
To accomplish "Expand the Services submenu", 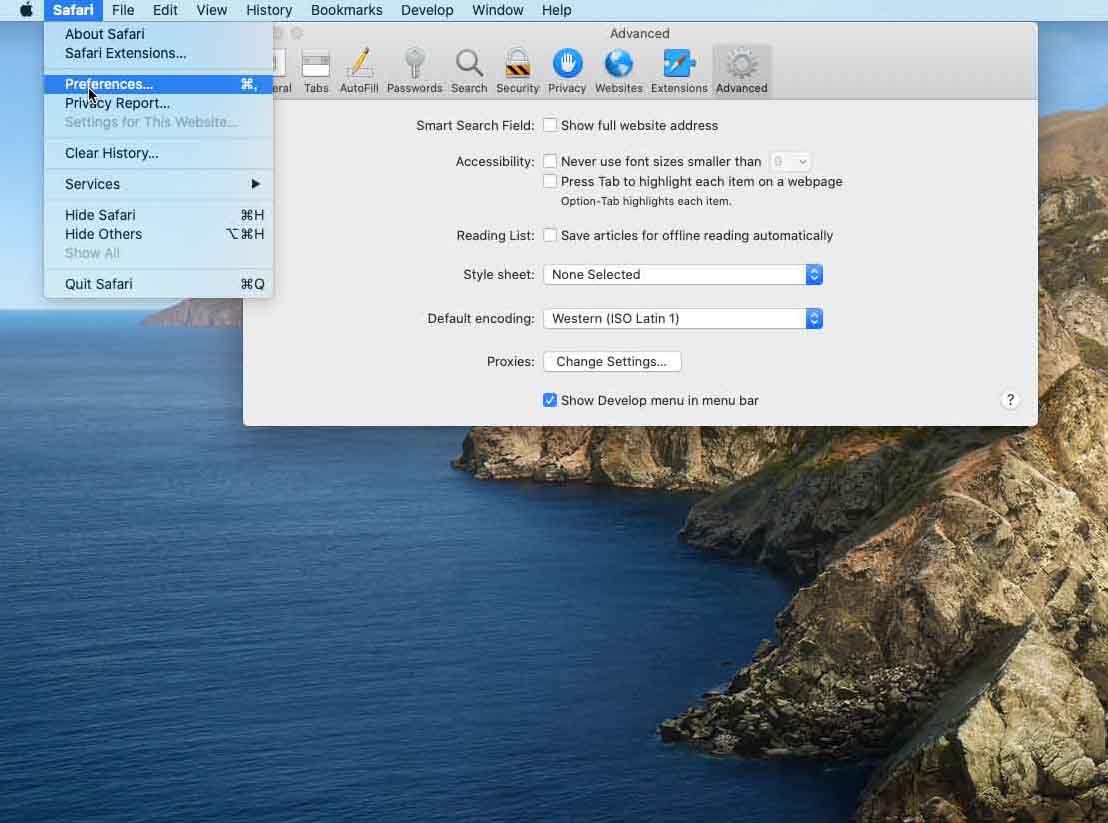I will coord(158,184).
